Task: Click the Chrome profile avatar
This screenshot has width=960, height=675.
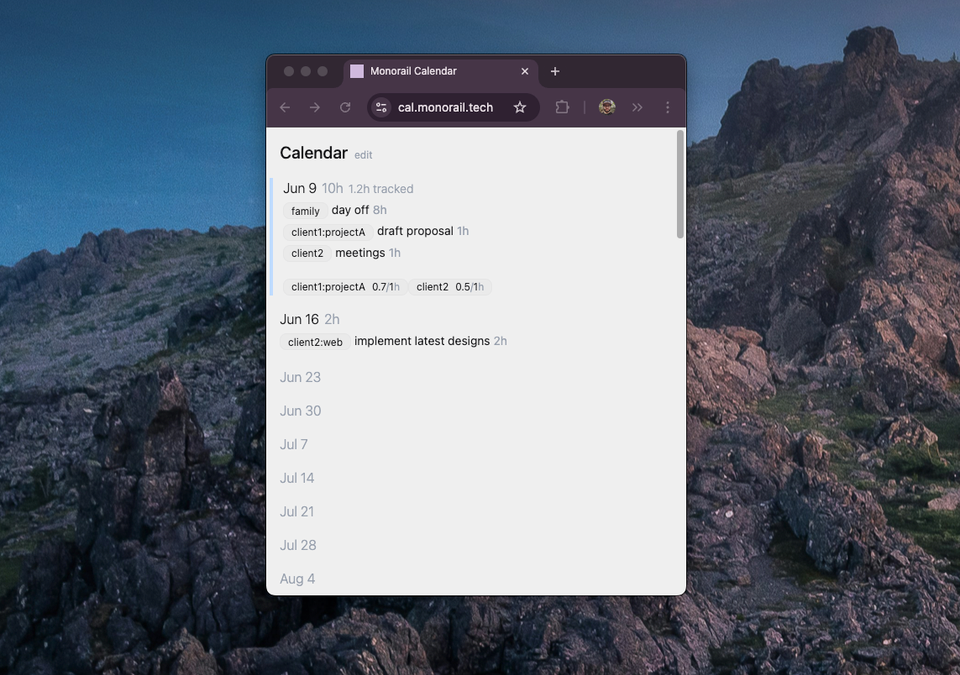Action: tap(607, 107)
